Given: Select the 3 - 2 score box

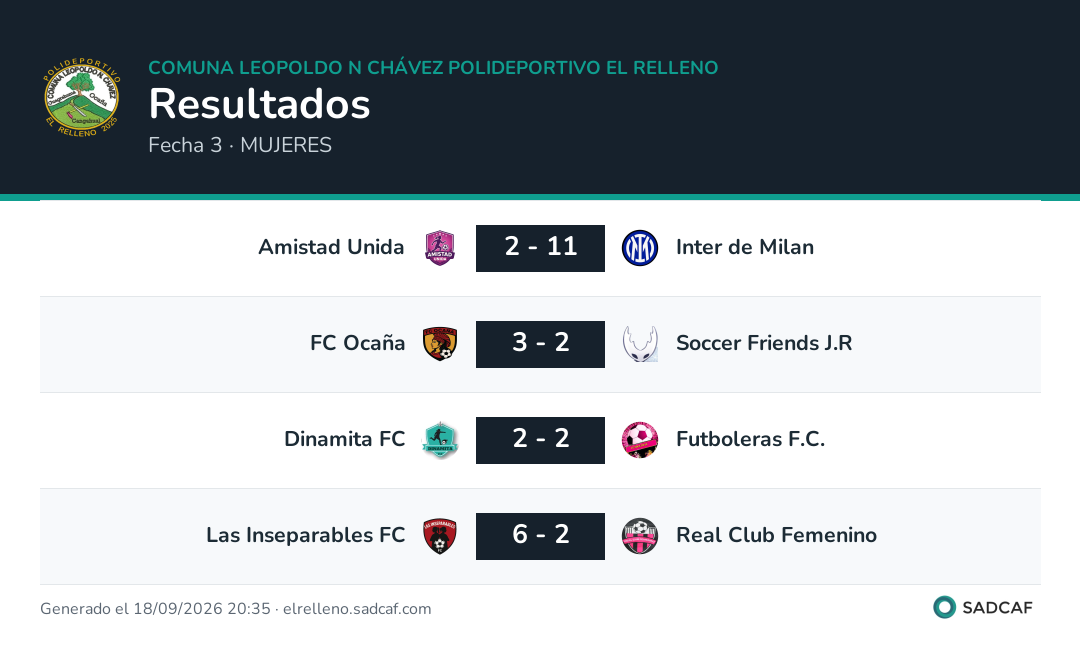Looking at the screenshot, I should [541, 344].
